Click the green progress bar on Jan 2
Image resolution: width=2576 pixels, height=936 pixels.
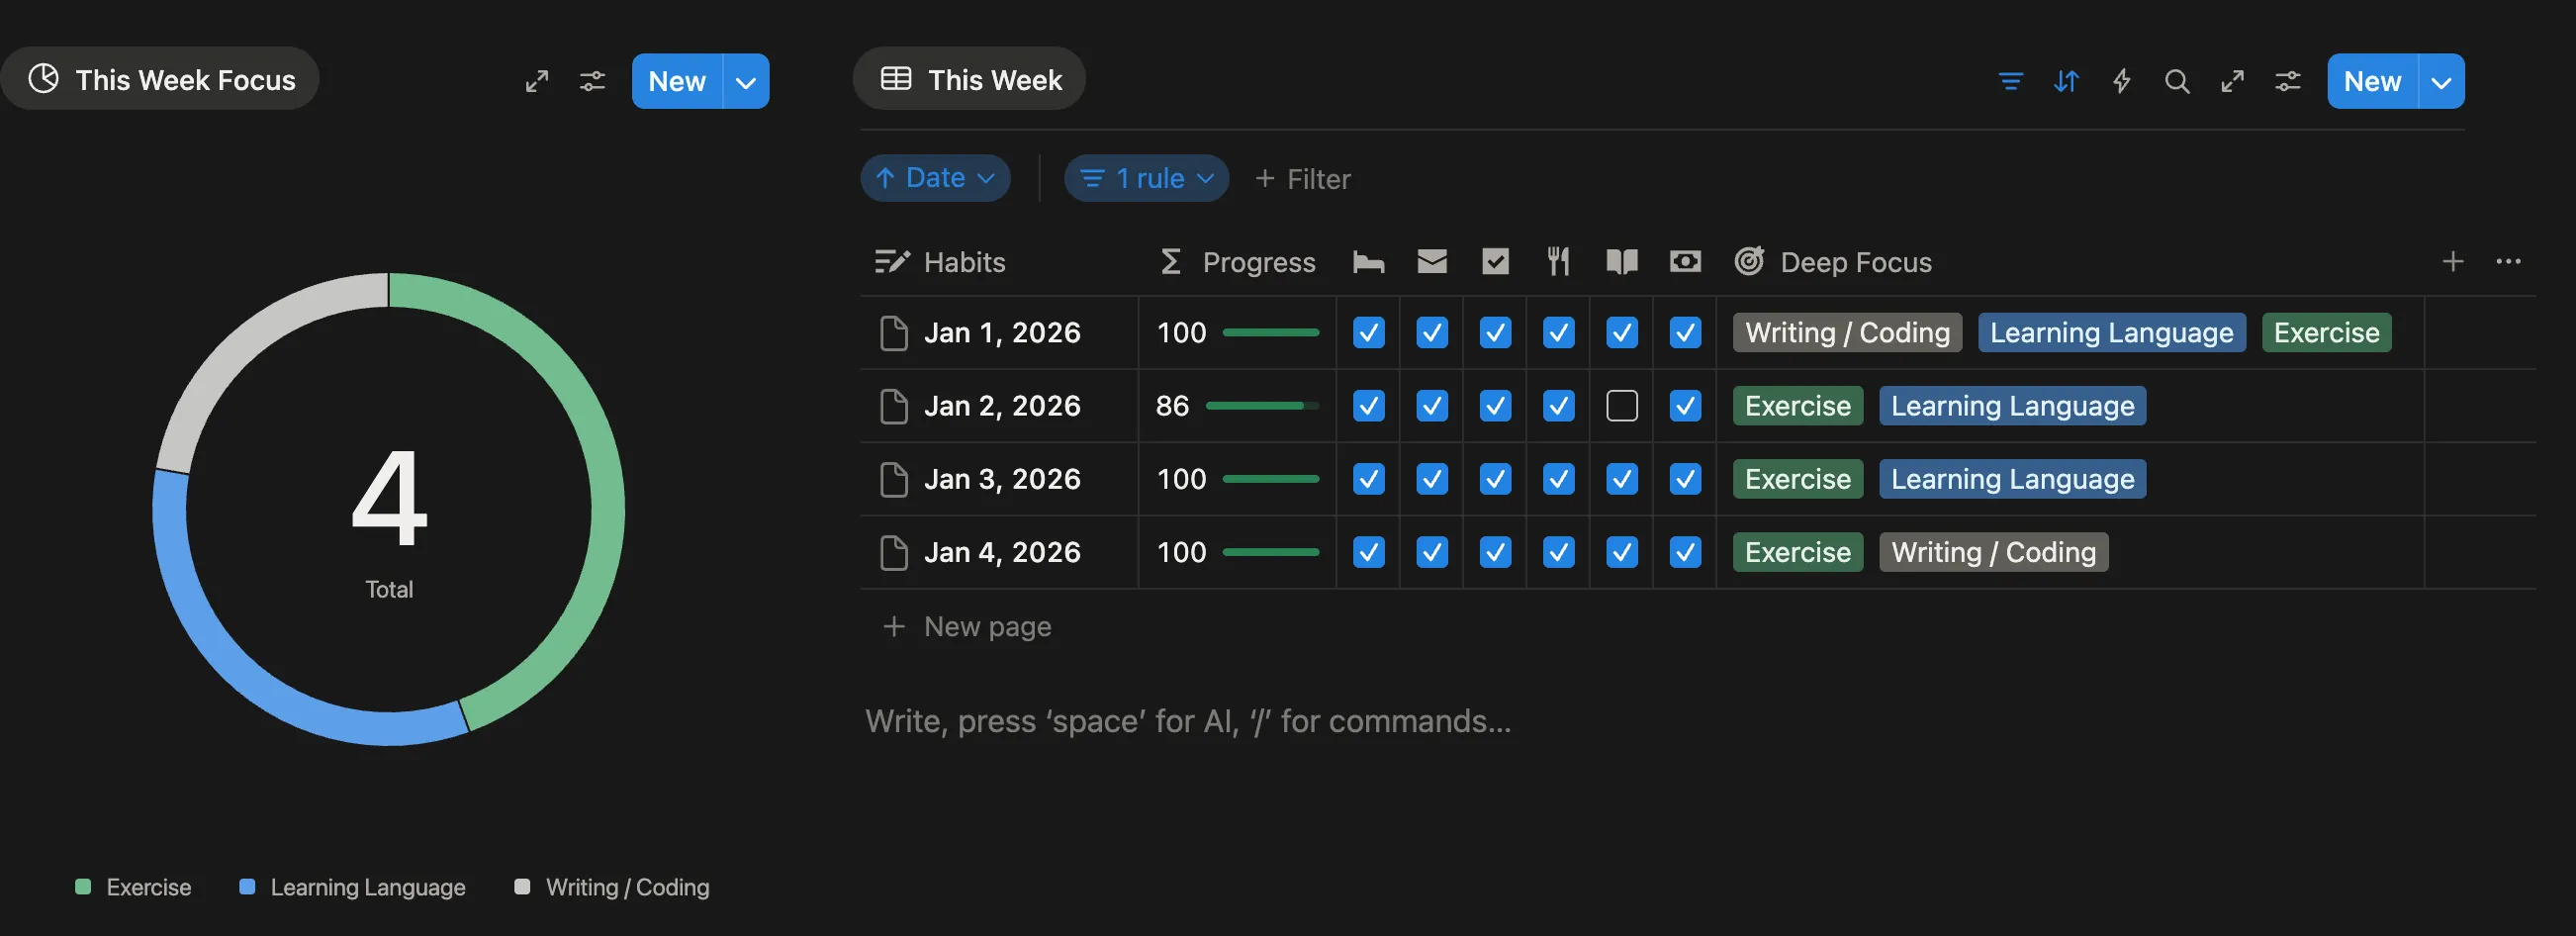tap(1262, 406)
